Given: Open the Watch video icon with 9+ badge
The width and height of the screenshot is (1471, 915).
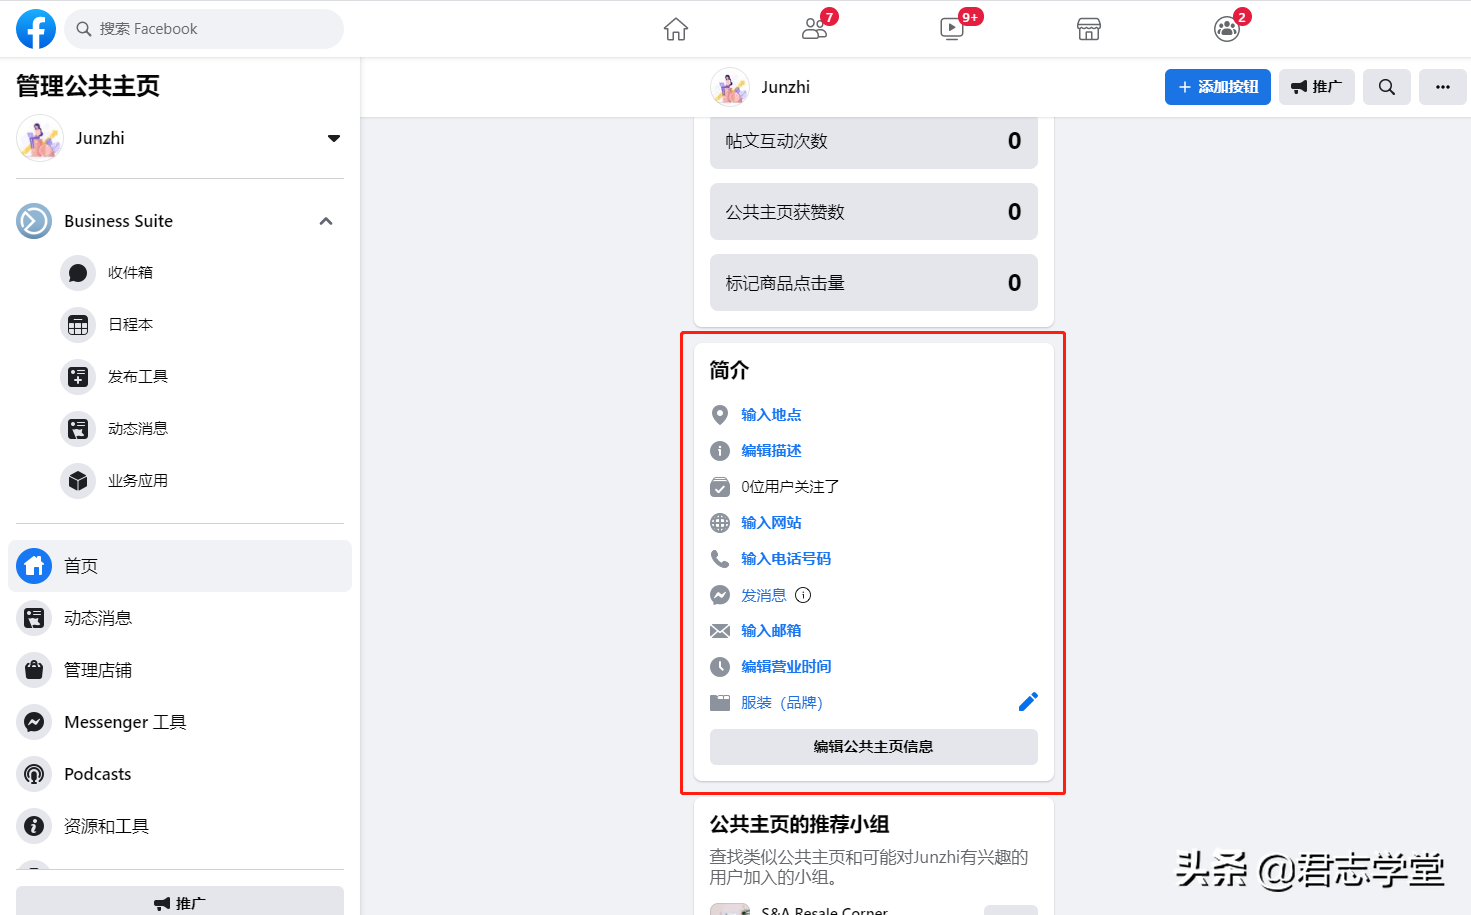Looking at the screenshot, I should pyautogui.click(x=952, y=29).
